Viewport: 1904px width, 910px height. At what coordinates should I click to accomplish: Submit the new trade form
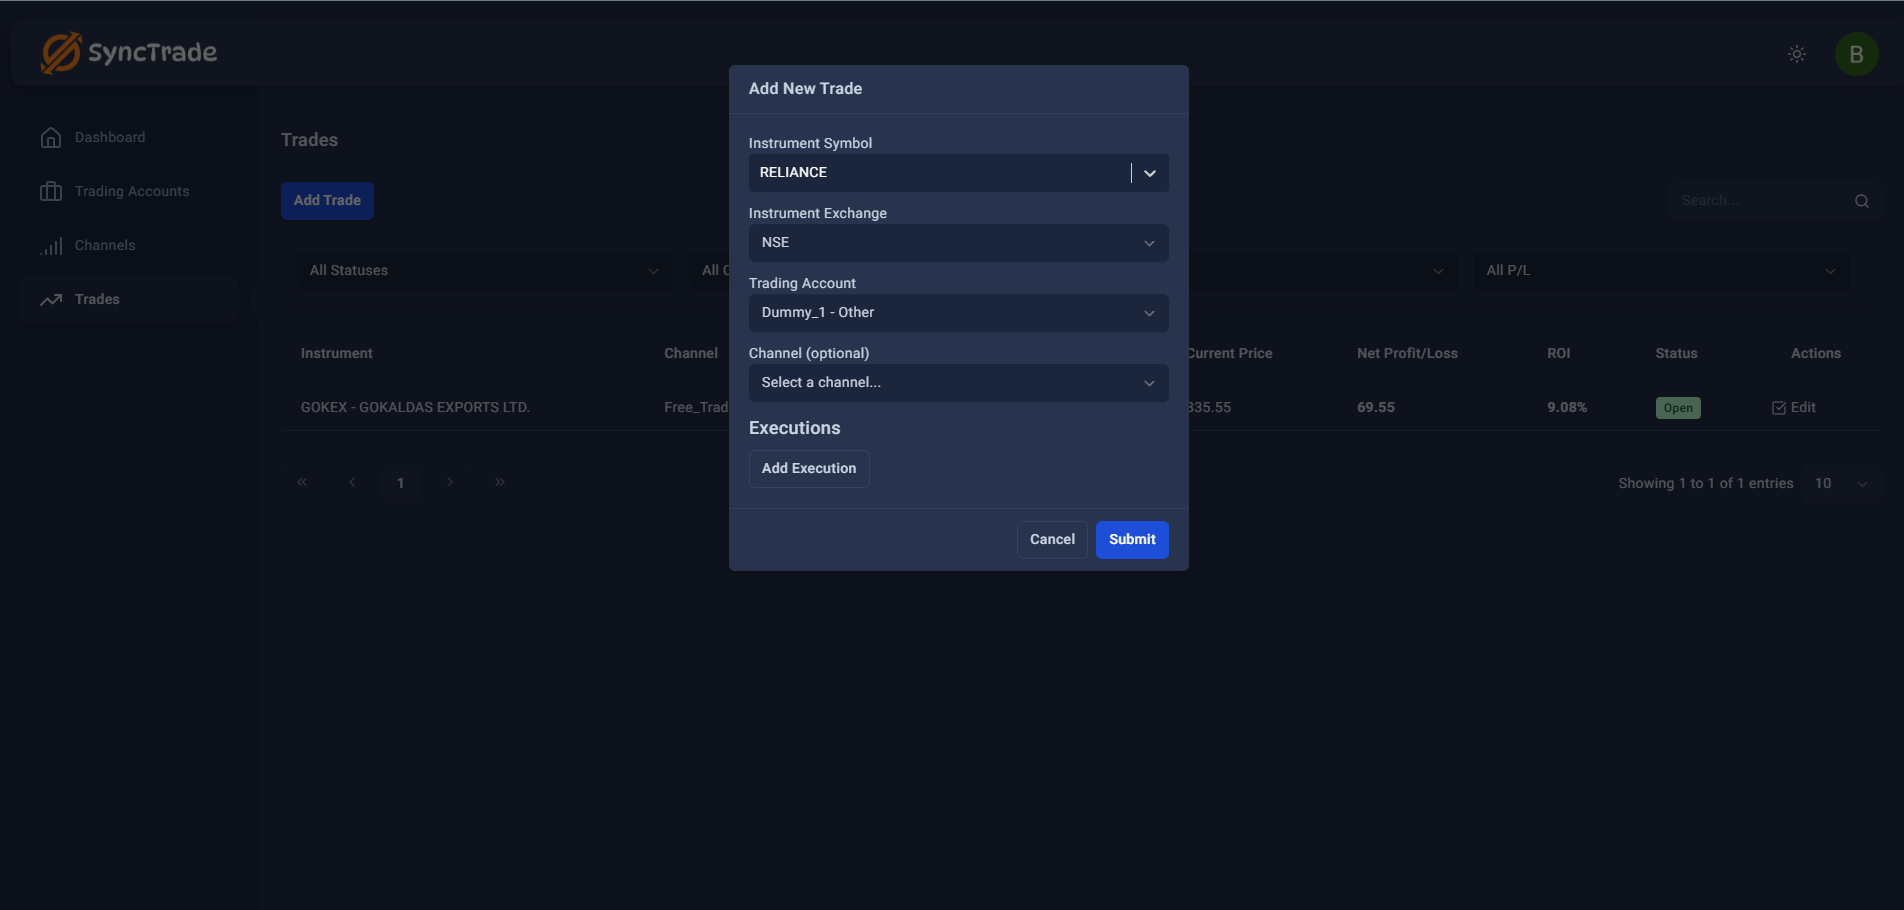point(1131,540)
